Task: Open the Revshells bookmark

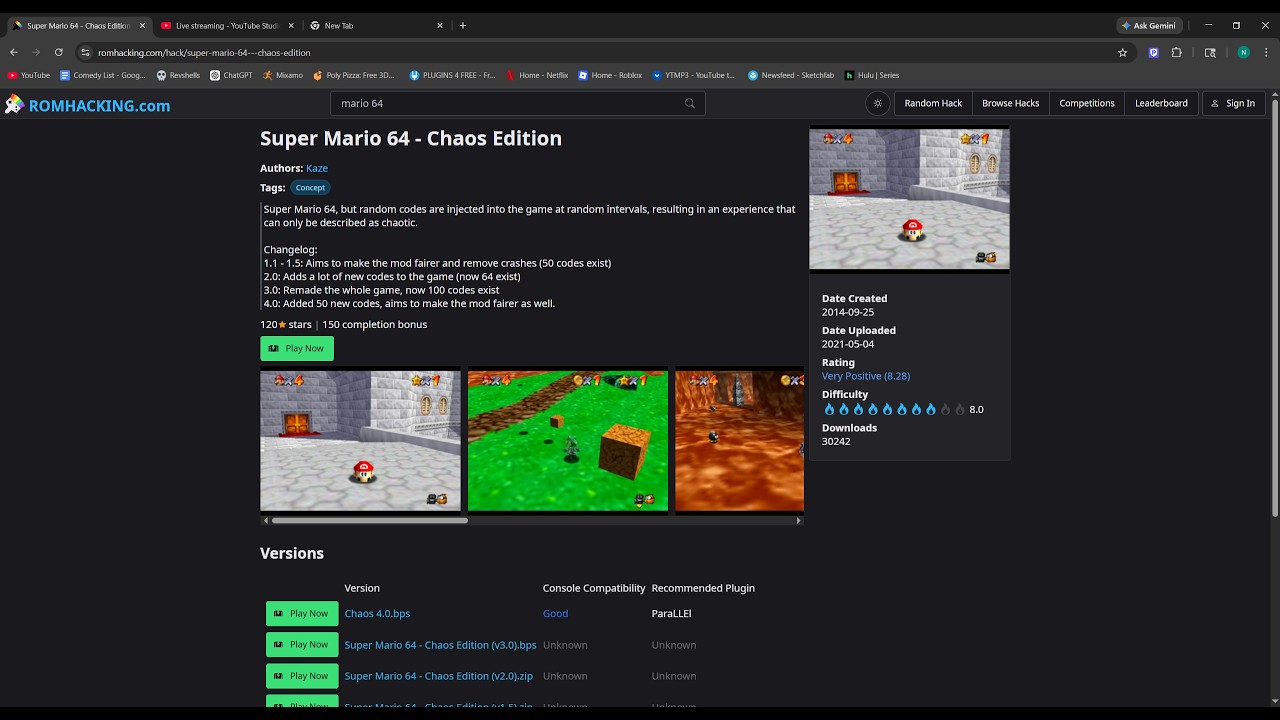Action: pyautogui.click(x=178, y=75)
